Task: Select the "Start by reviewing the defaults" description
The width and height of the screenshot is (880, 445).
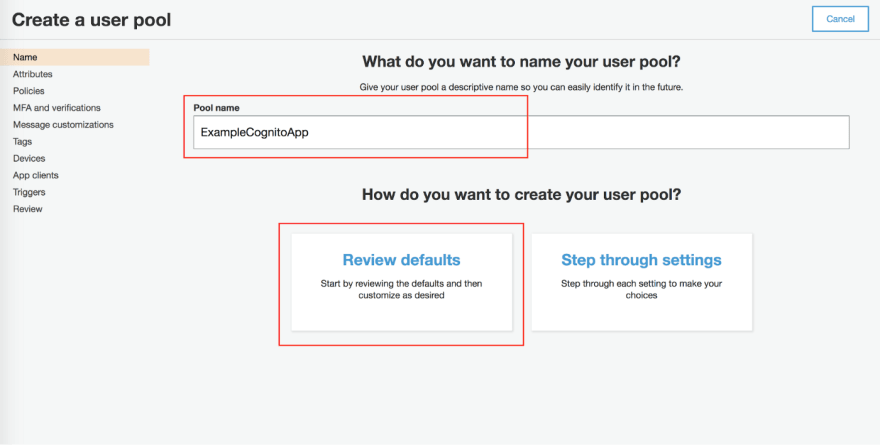Action: [x=401, y=289]
